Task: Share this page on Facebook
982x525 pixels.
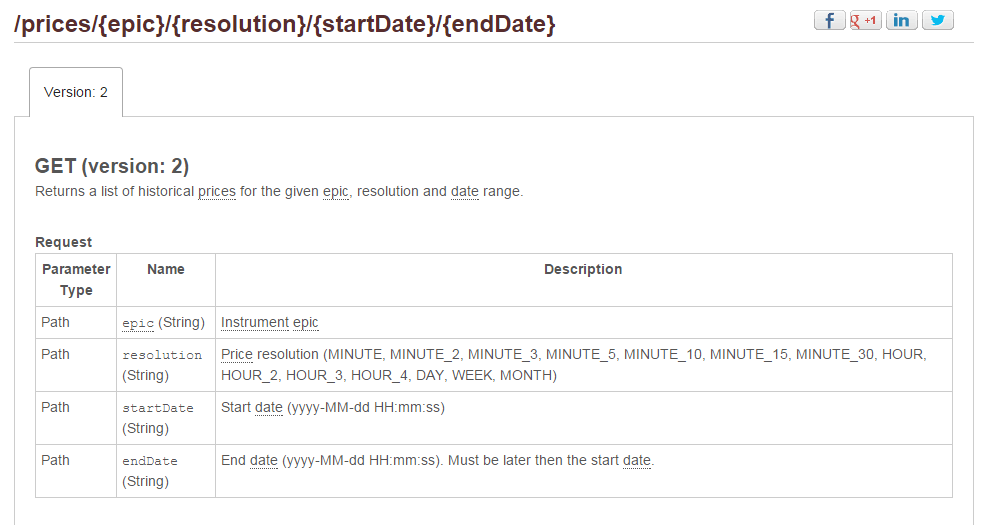Action: [829, 20]
